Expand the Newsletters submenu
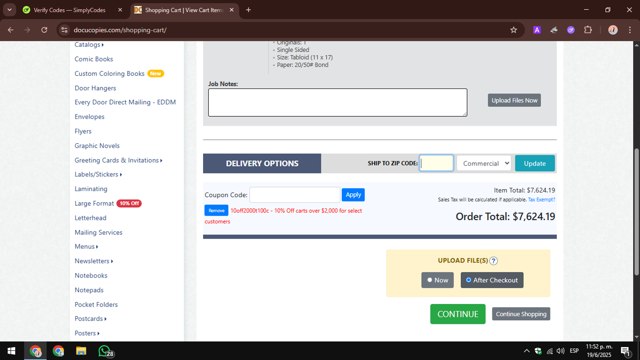The width and height of the screenshot is (640, 360). coord(93,261)
